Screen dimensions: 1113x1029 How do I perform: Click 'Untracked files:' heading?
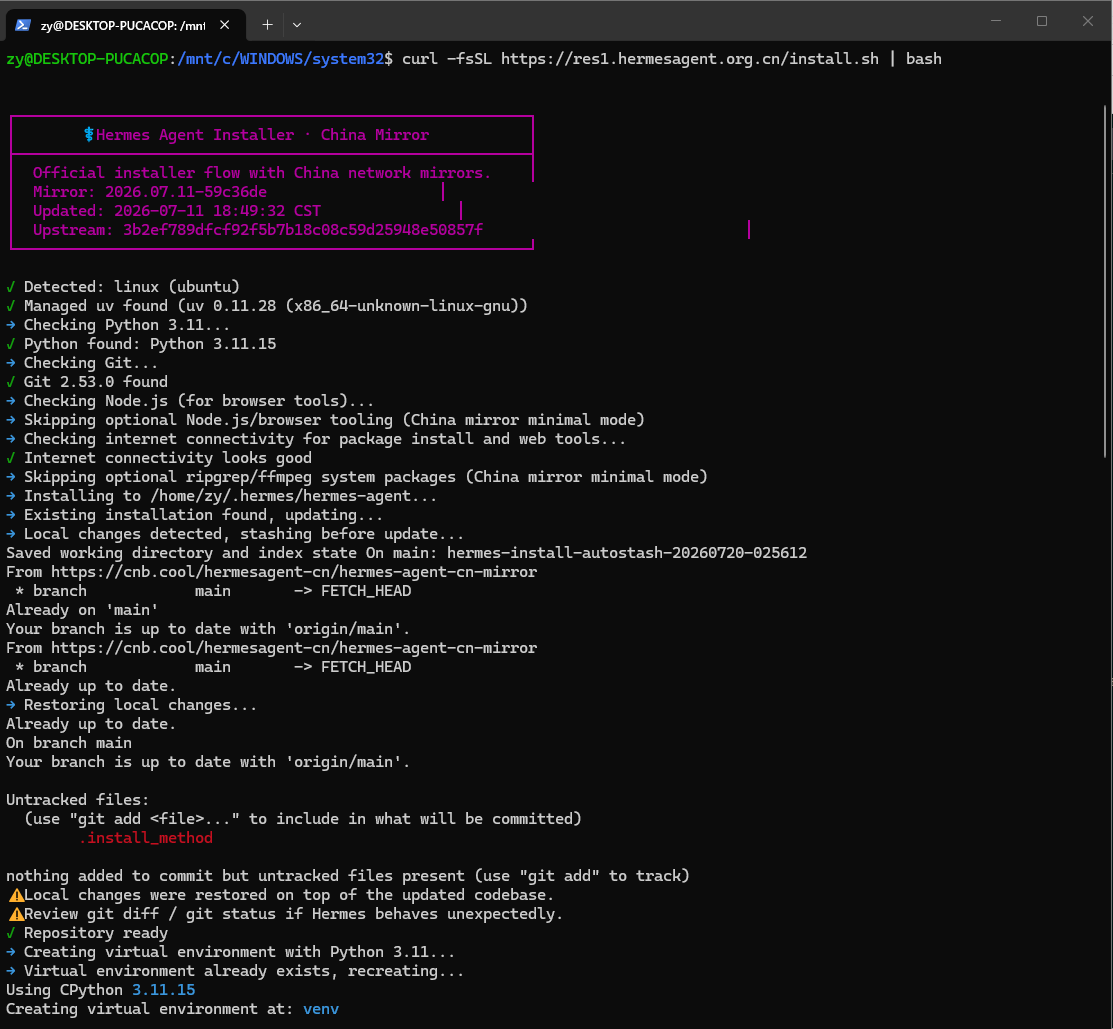tap(78, 800)
